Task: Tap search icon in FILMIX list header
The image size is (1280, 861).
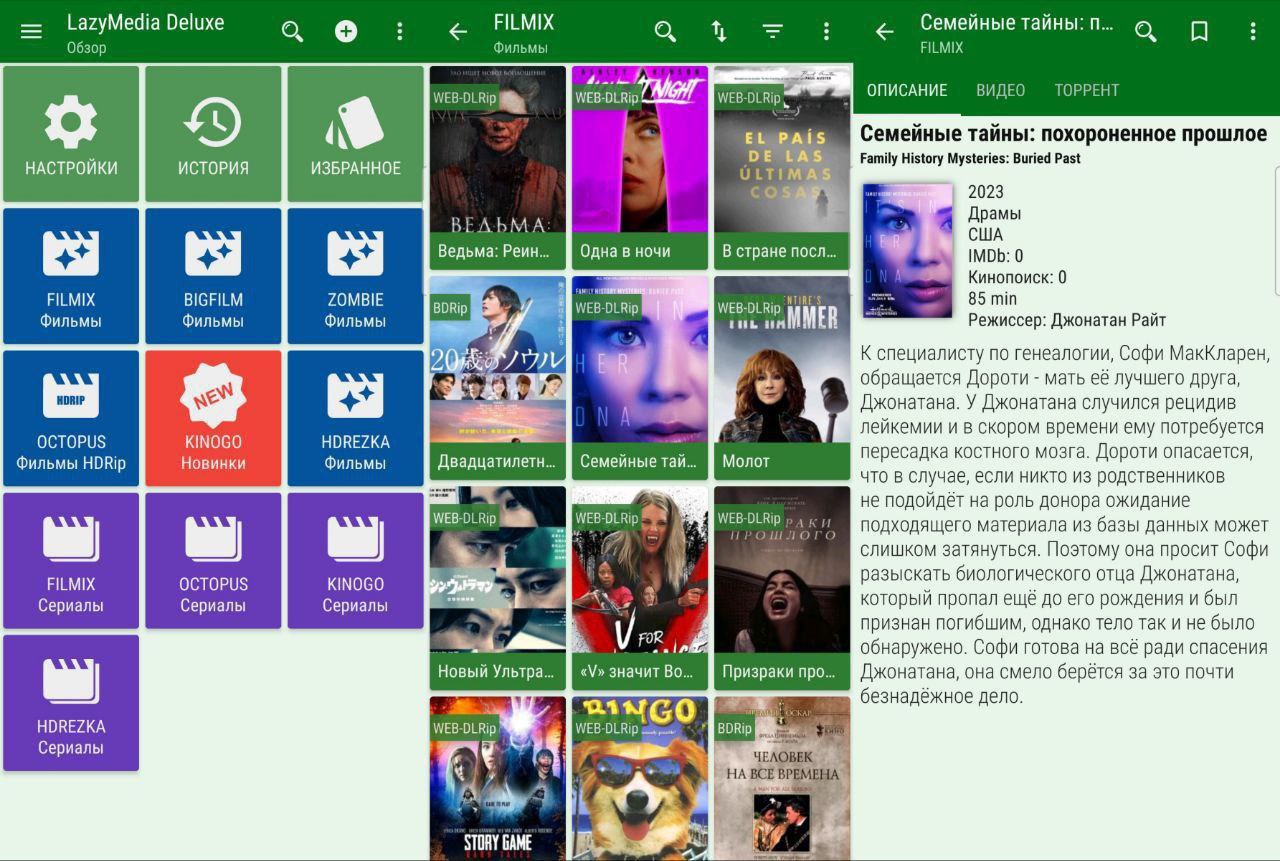Action: 665,31
